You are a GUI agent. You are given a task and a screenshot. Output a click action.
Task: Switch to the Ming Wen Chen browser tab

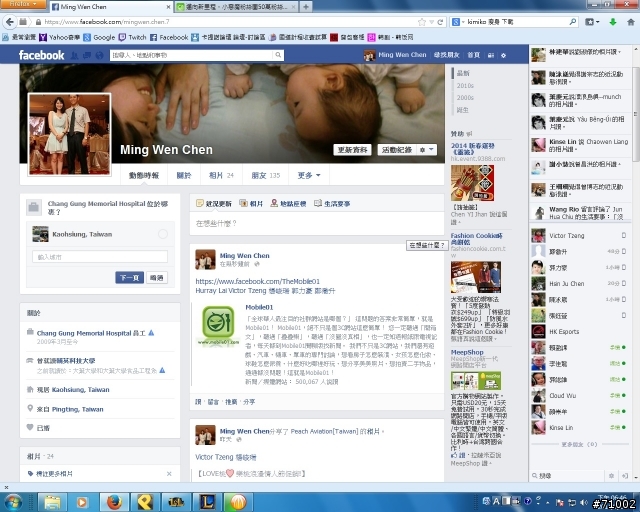click(x=110, y=7)
